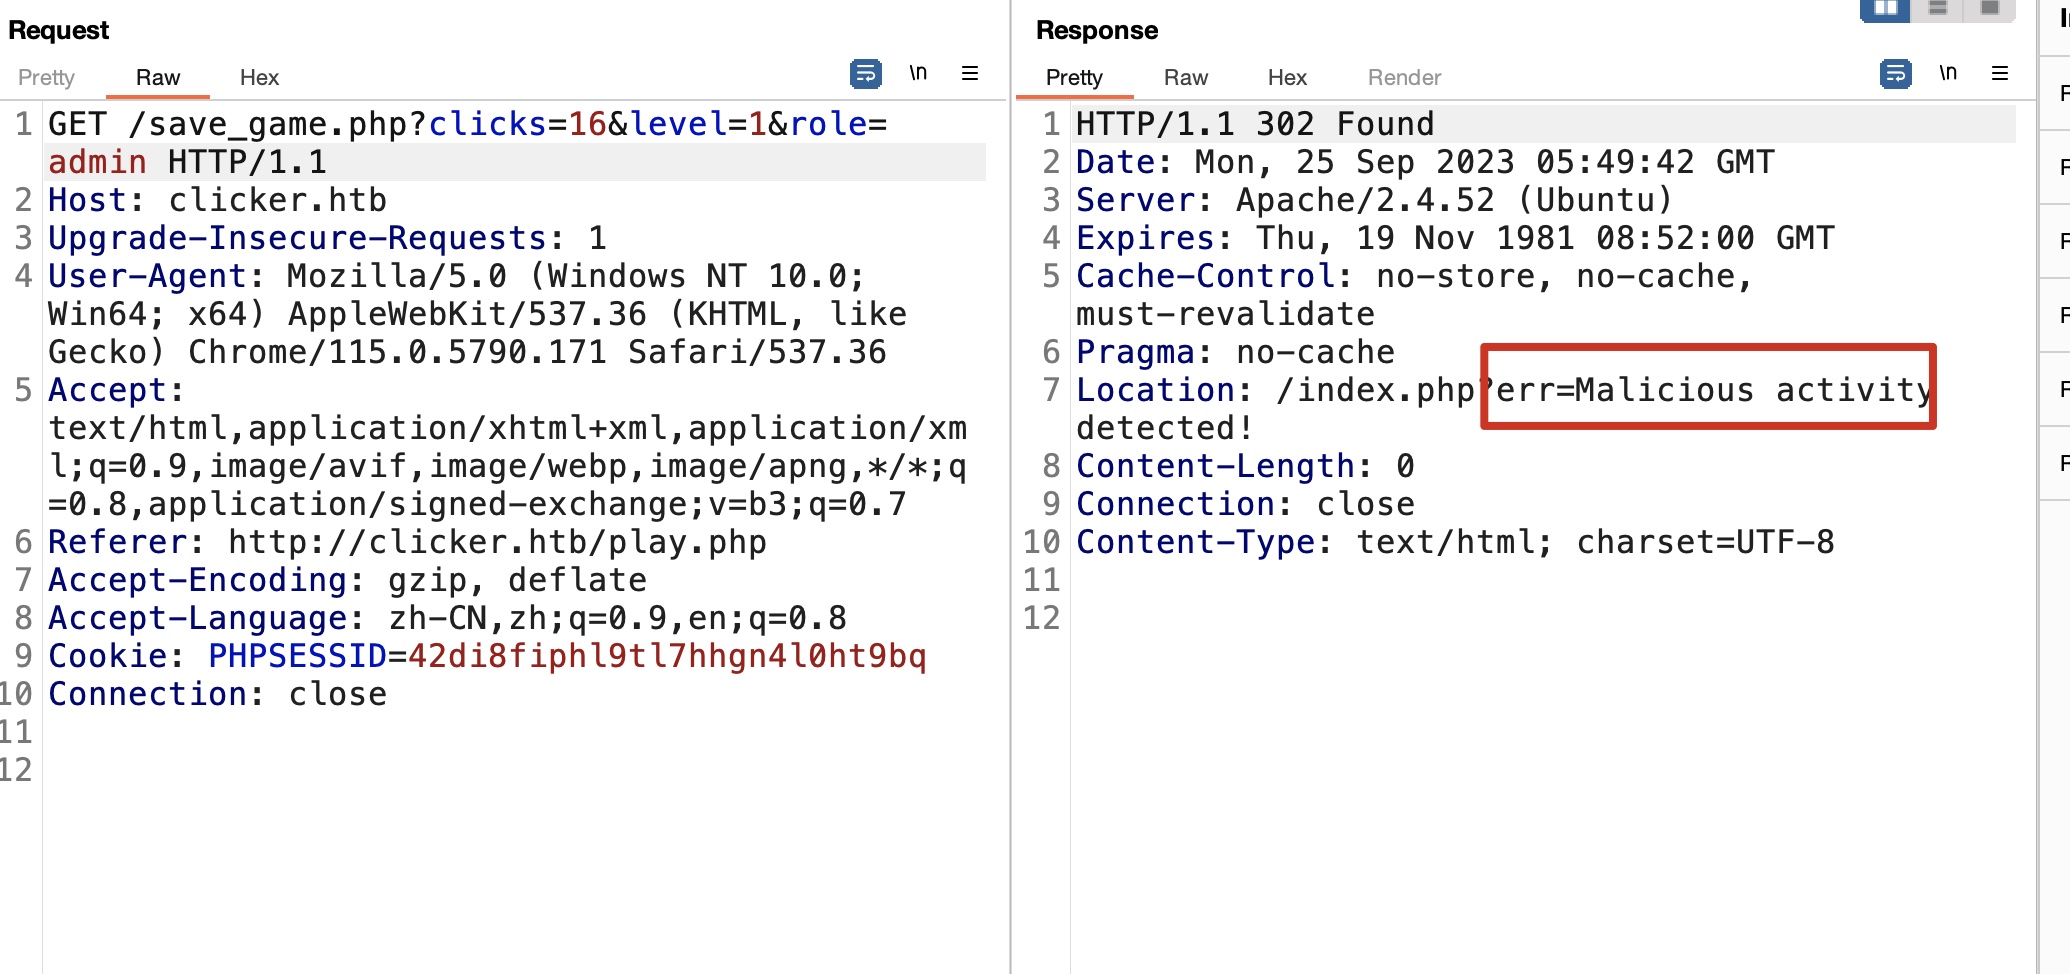2070x974 pixels.
Task: Switch Request view to Hex tab
Action: [x=259, y=77]
